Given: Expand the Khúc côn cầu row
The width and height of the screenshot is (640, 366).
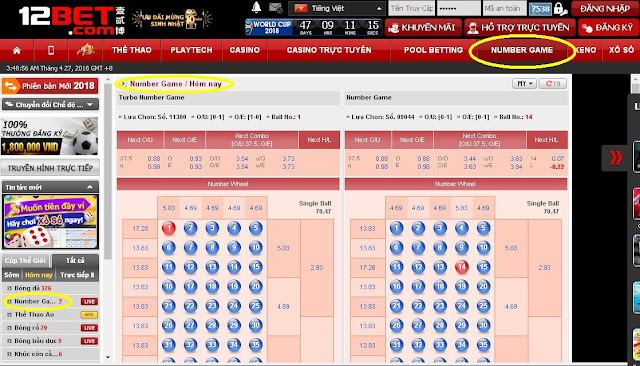Looking at the screenshot, I should pos(50,354).
